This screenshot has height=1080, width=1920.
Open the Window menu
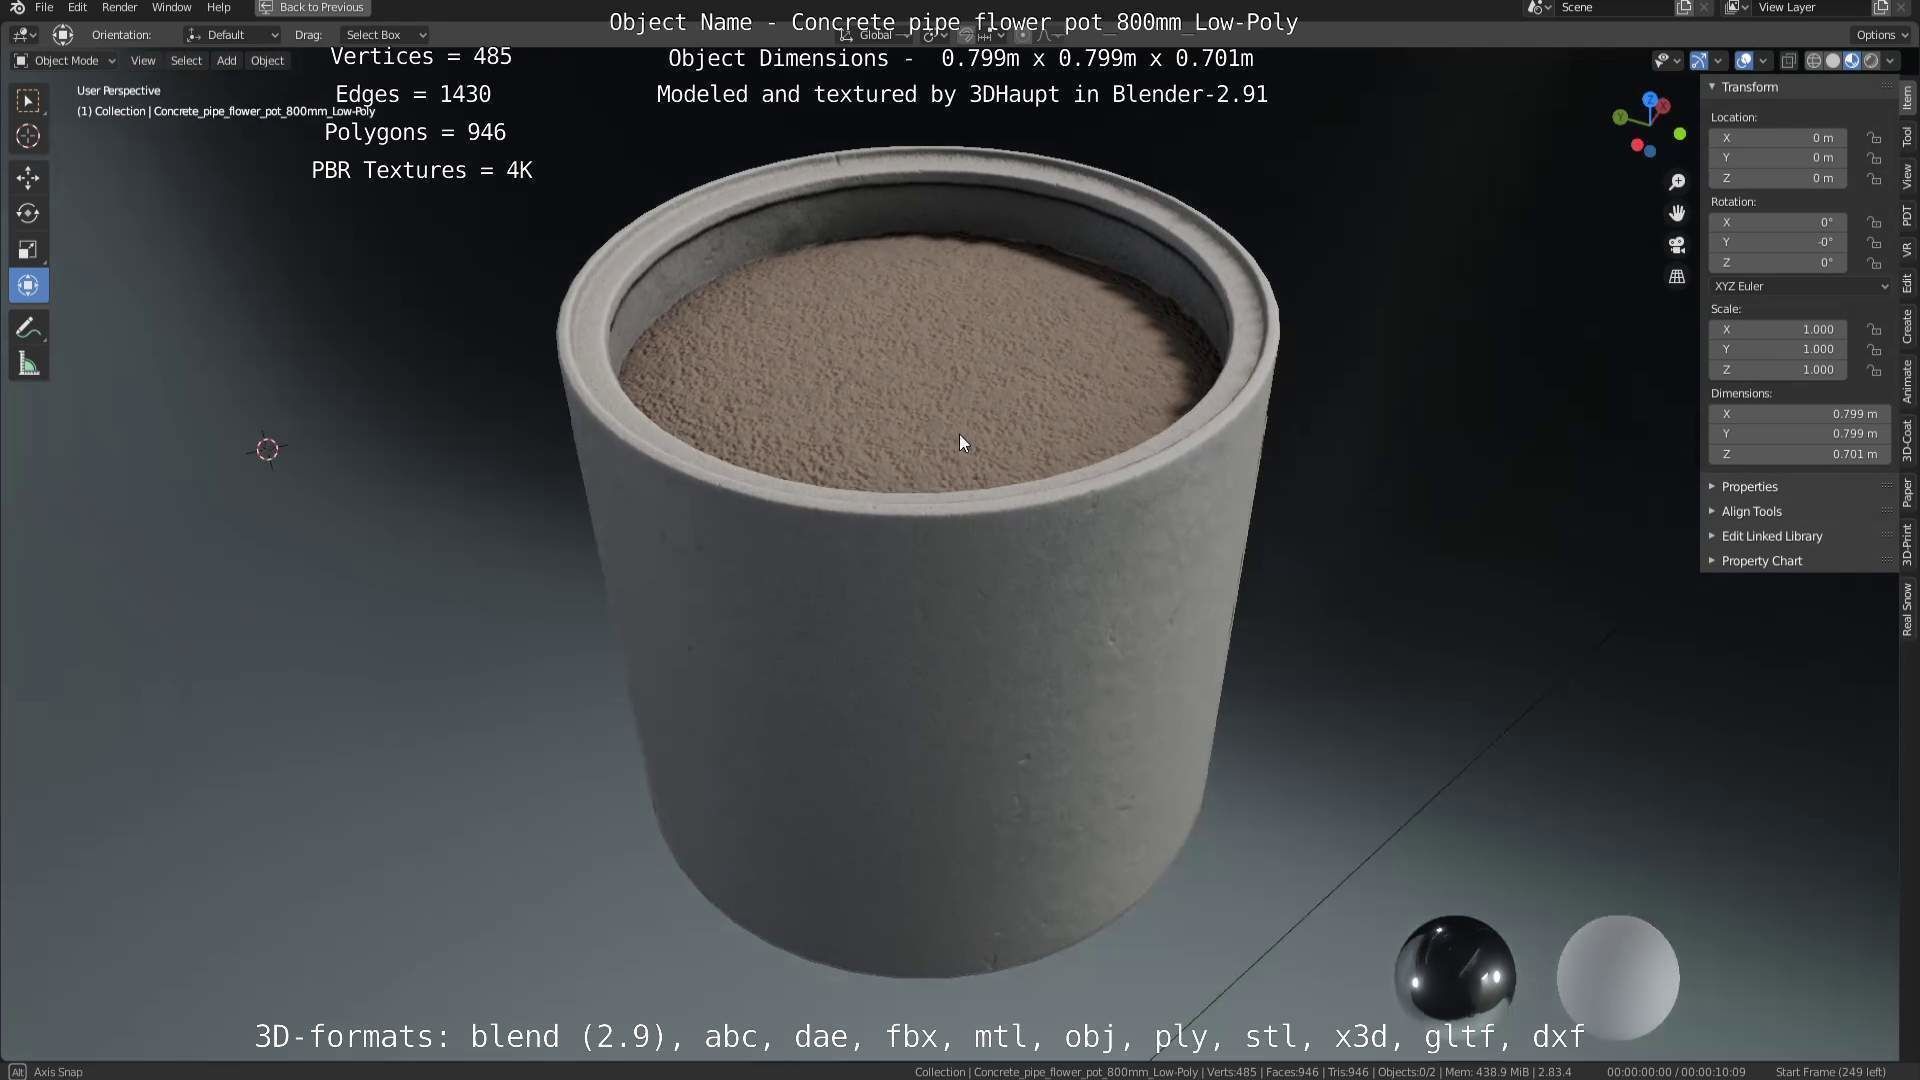(171, 7)
